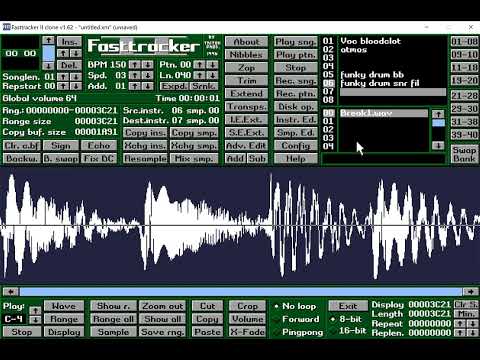Select Forward loop option
The image size is (480, 360).
coord(296,319)
